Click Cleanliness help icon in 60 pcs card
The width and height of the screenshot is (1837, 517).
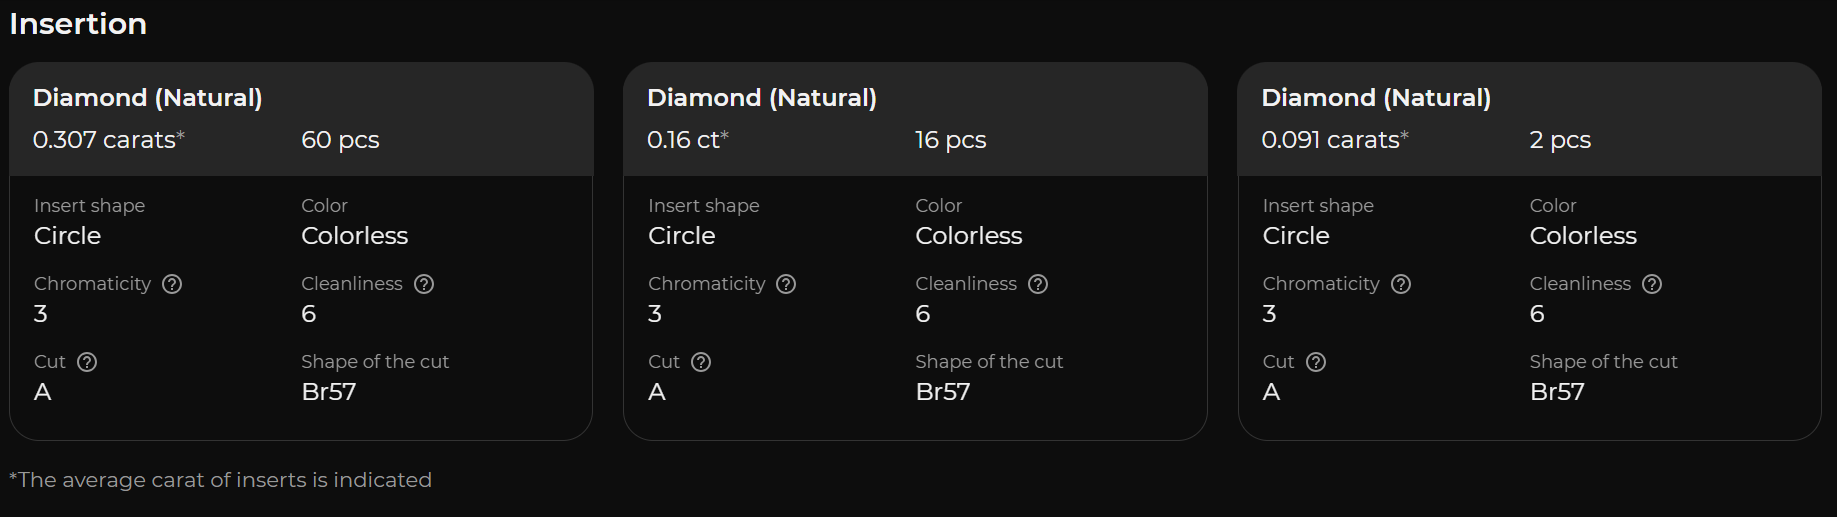pyautogui.click(x=424, y=284)
